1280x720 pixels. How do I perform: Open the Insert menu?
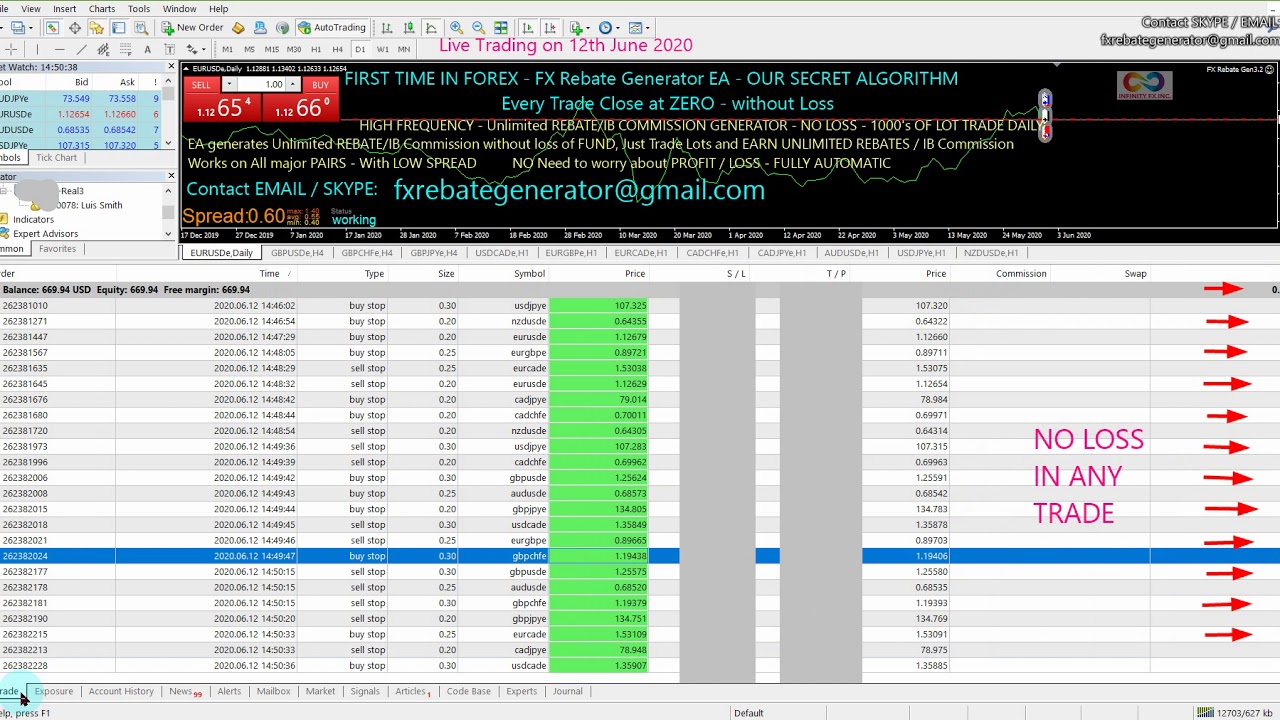(64, 8)
